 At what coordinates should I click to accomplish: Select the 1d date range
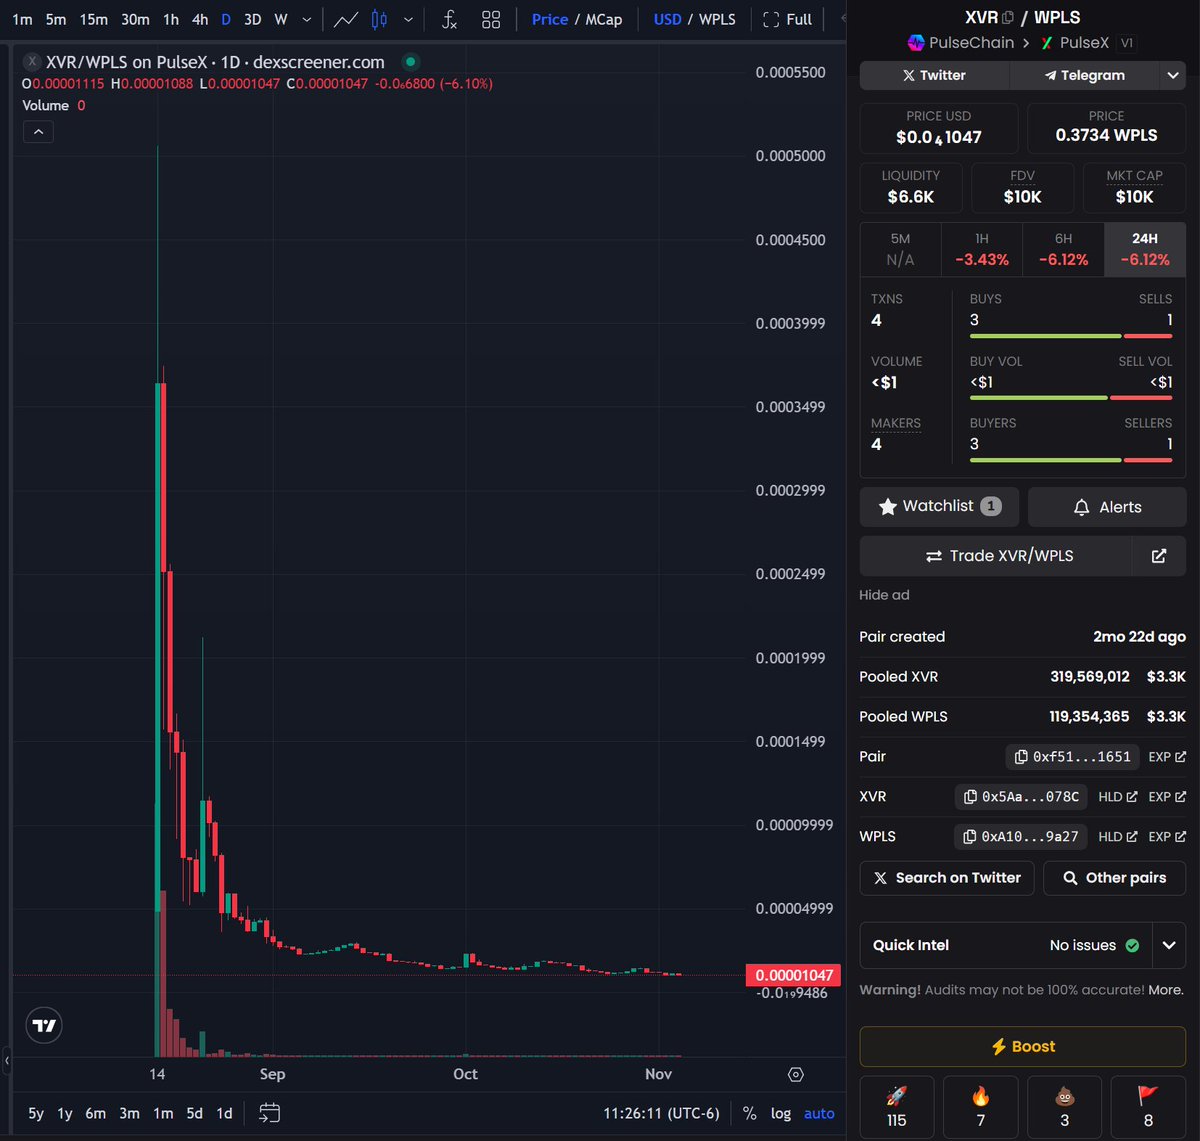click(x=225, y=1113)
